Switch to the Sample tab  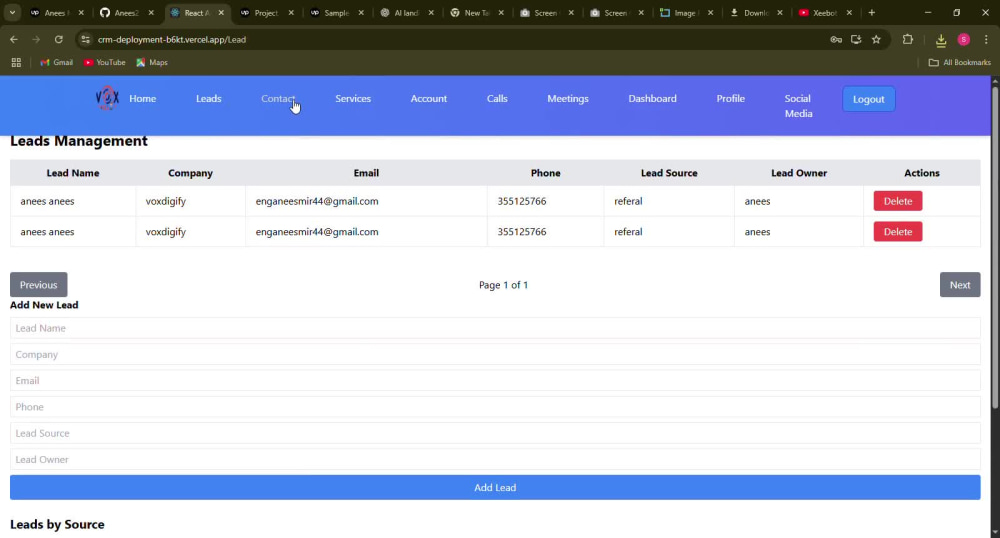337,13
